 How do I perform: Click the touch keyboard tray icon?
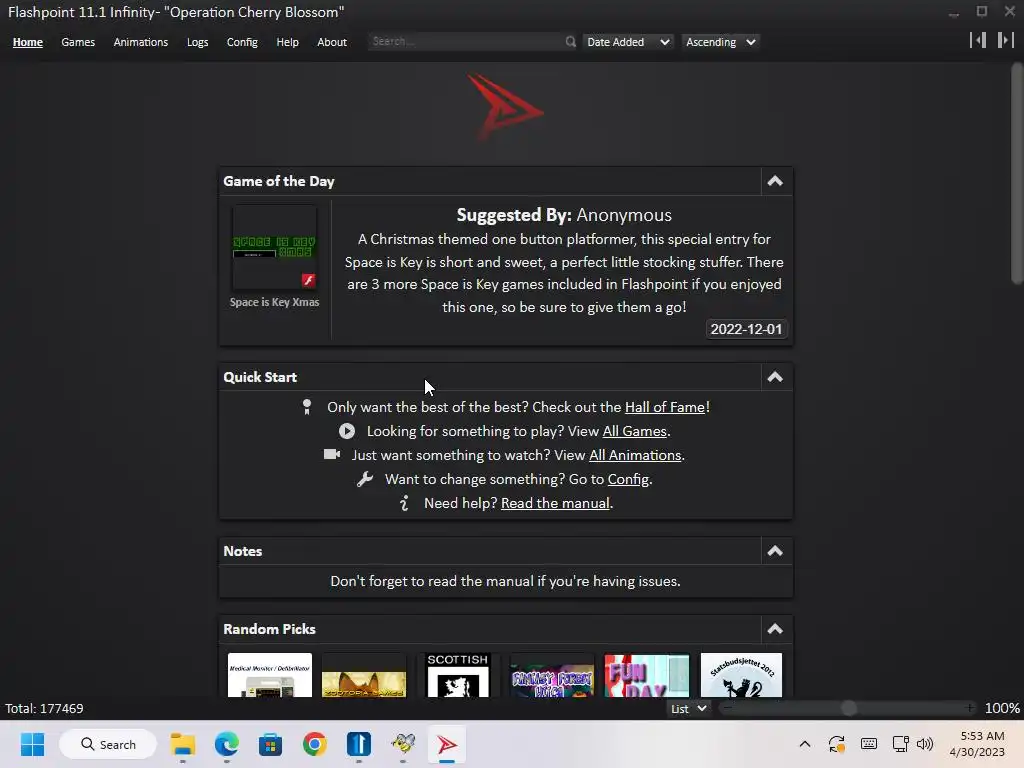pos(869,744)
